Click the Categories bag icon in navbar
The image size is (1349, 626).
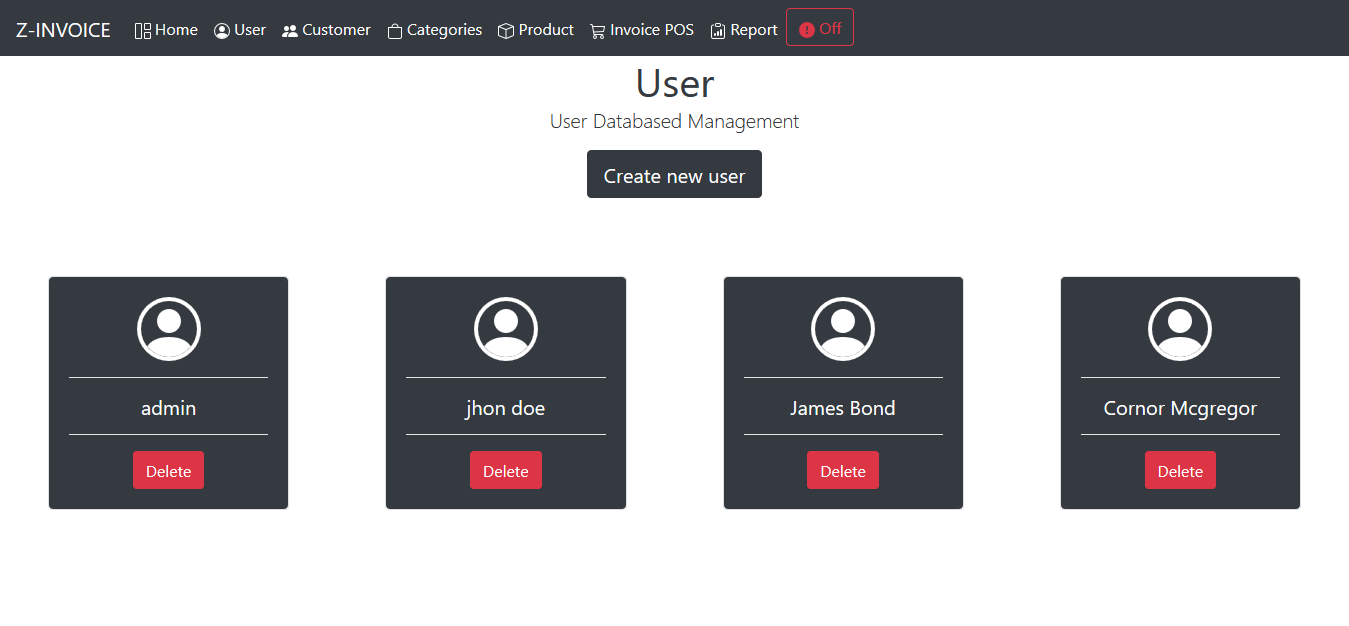(x=395, y=31)
